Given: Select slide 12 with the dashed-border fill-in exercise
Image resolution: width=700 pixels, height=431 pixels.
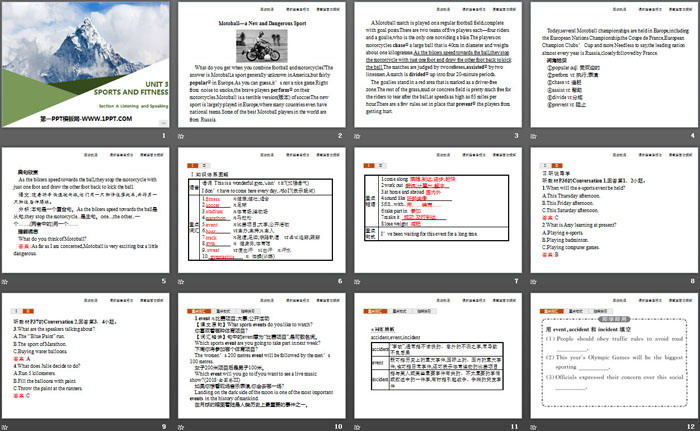Looking at the screenshot, I should click(614, 356).
